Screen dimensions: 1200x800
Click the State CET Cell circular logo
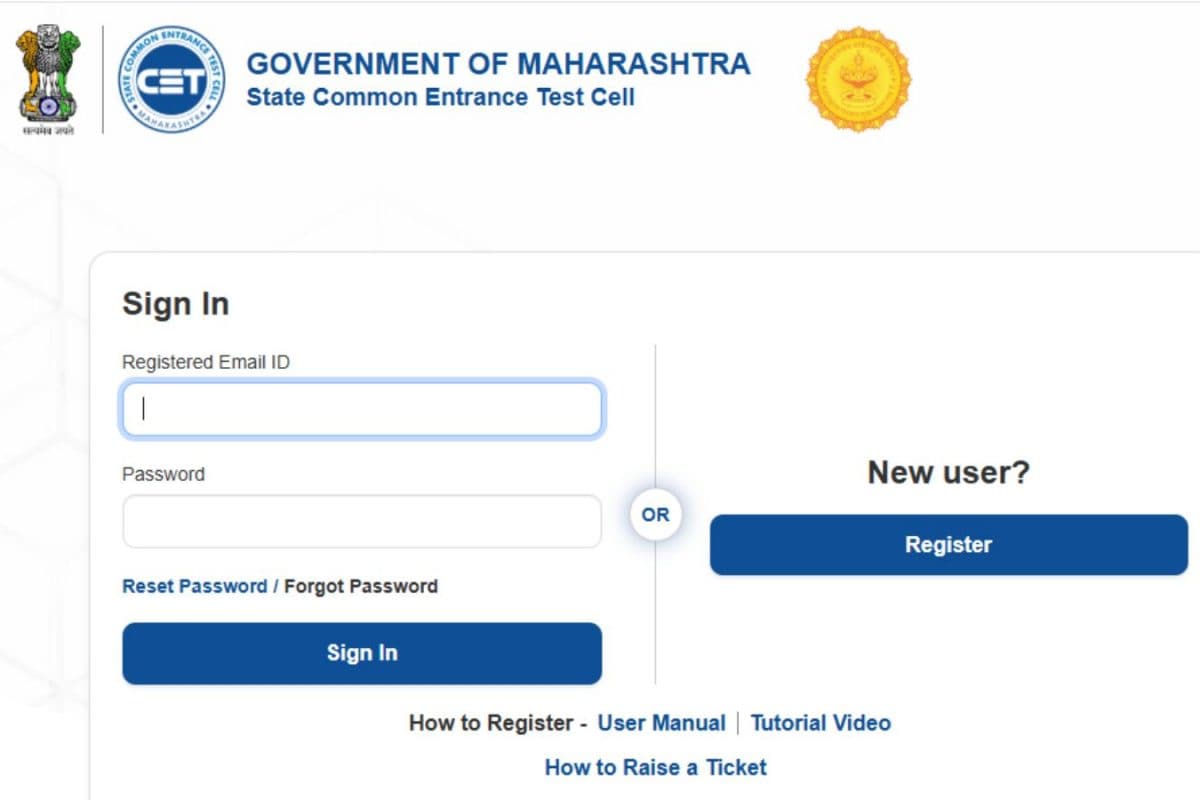[171, 80]
